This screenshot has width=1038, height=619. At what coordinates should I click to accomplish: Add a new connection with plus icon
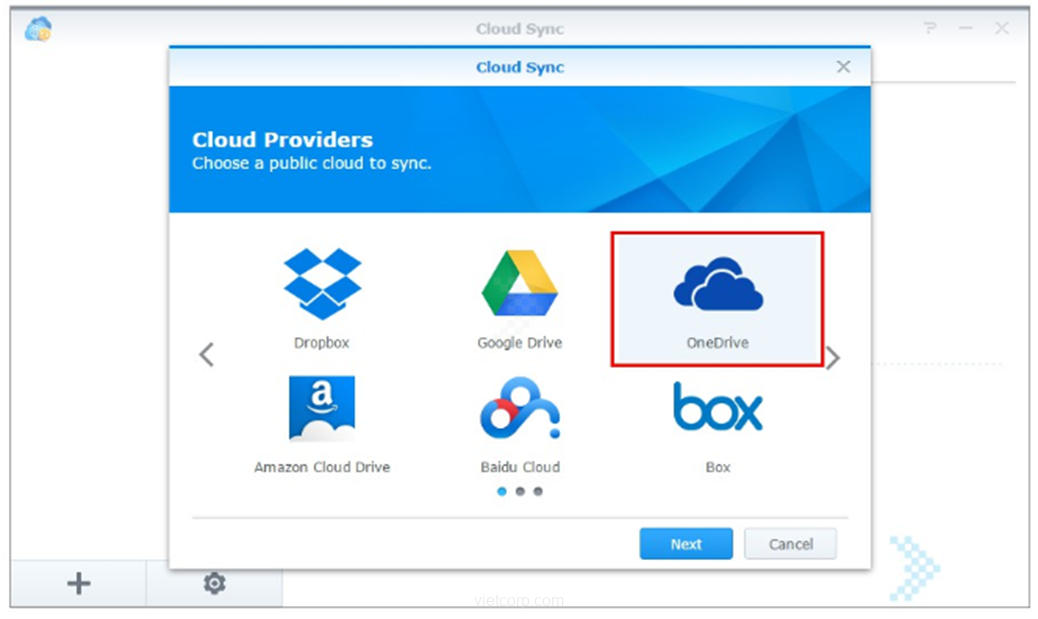pos(78,584)
